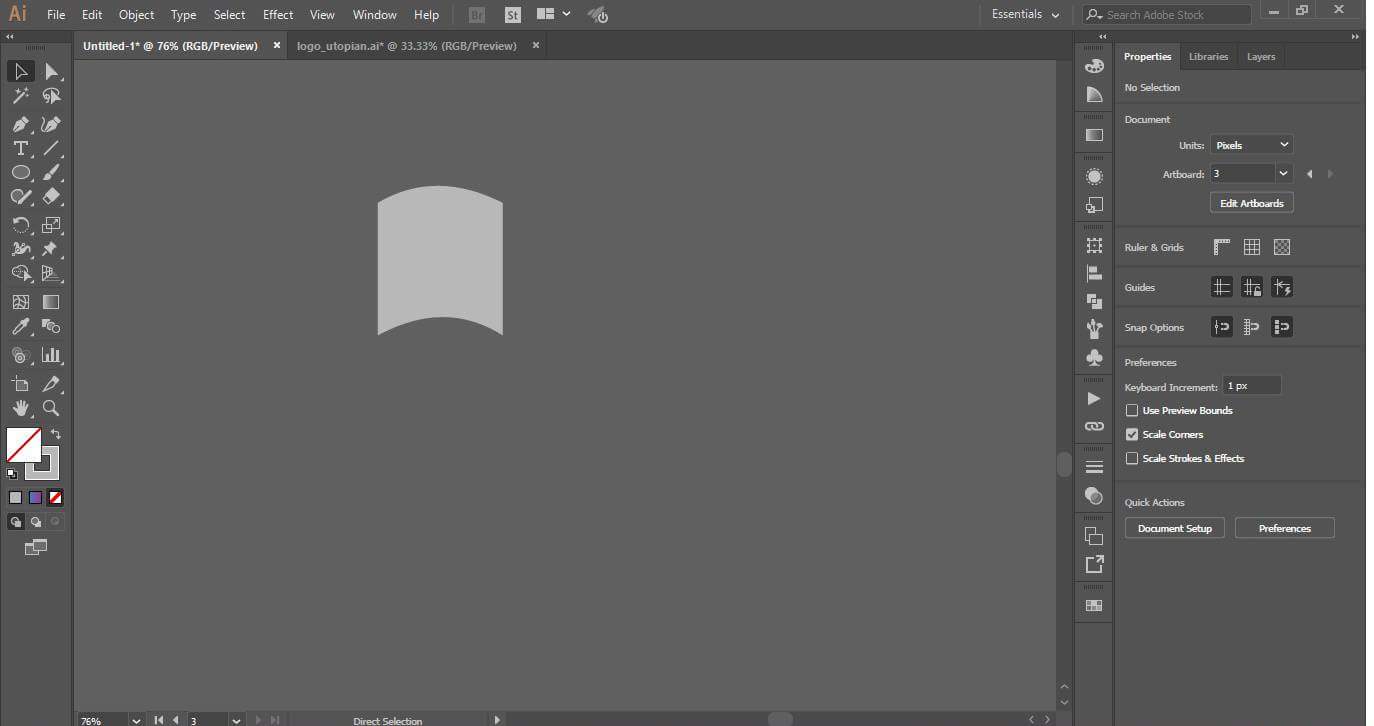Image resolution: width=1374 pixels, height=726 pixels.
Task: Toggle lock guides icon
Action: 1252,287
